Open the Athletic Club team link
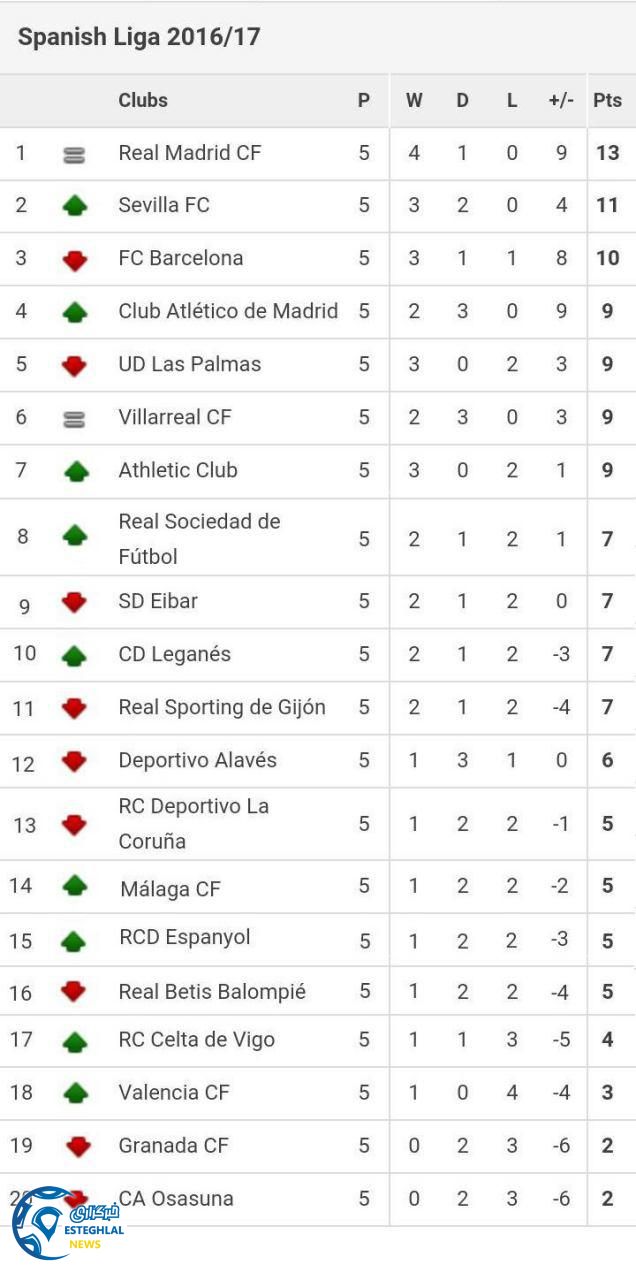 [178, 470]
